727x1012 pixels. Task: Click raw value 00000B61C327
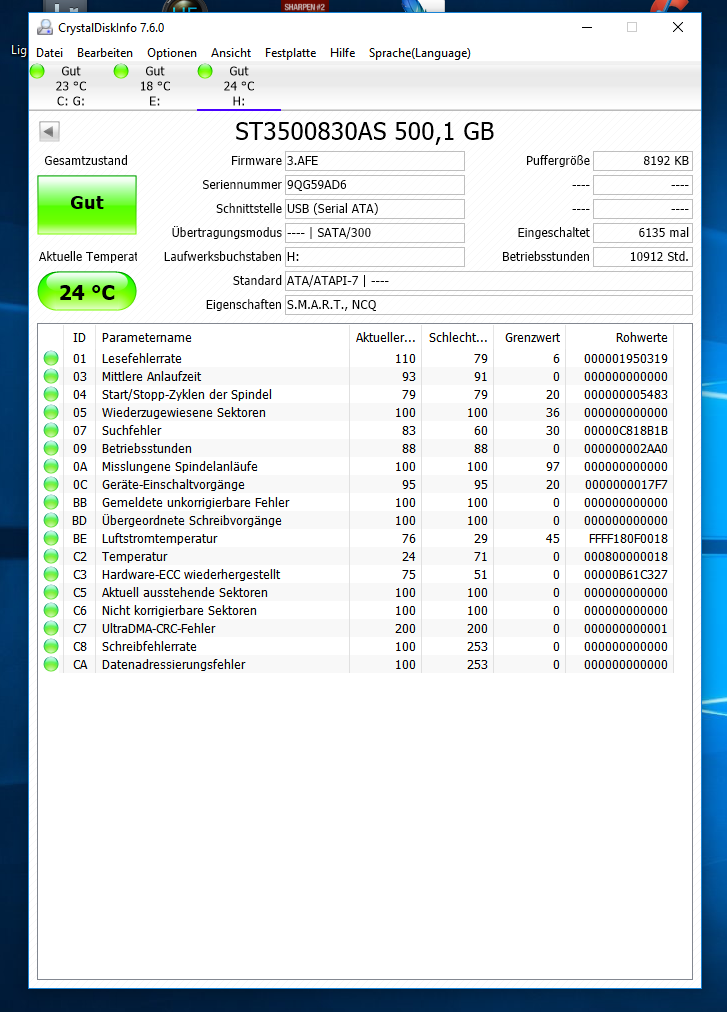626,574
